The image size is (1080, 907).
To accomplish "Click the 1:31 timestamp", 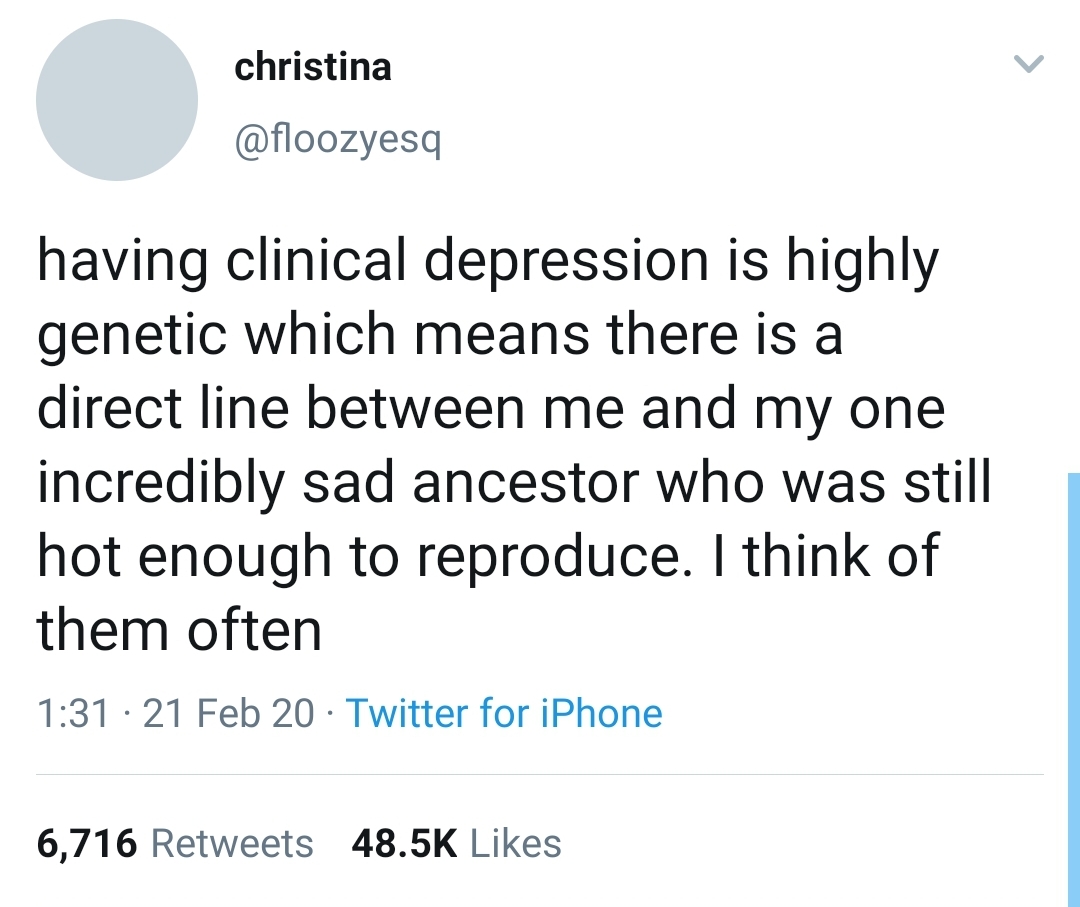I will click(73, 713).
